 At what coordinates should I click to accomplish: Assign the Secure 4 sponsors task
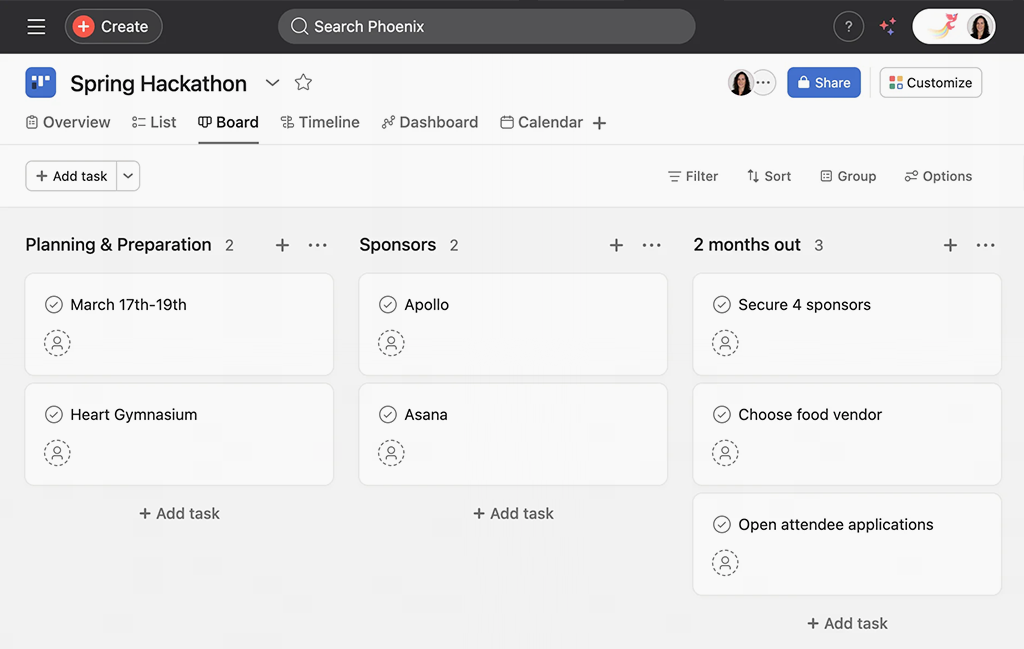click(x=725, y=343)
